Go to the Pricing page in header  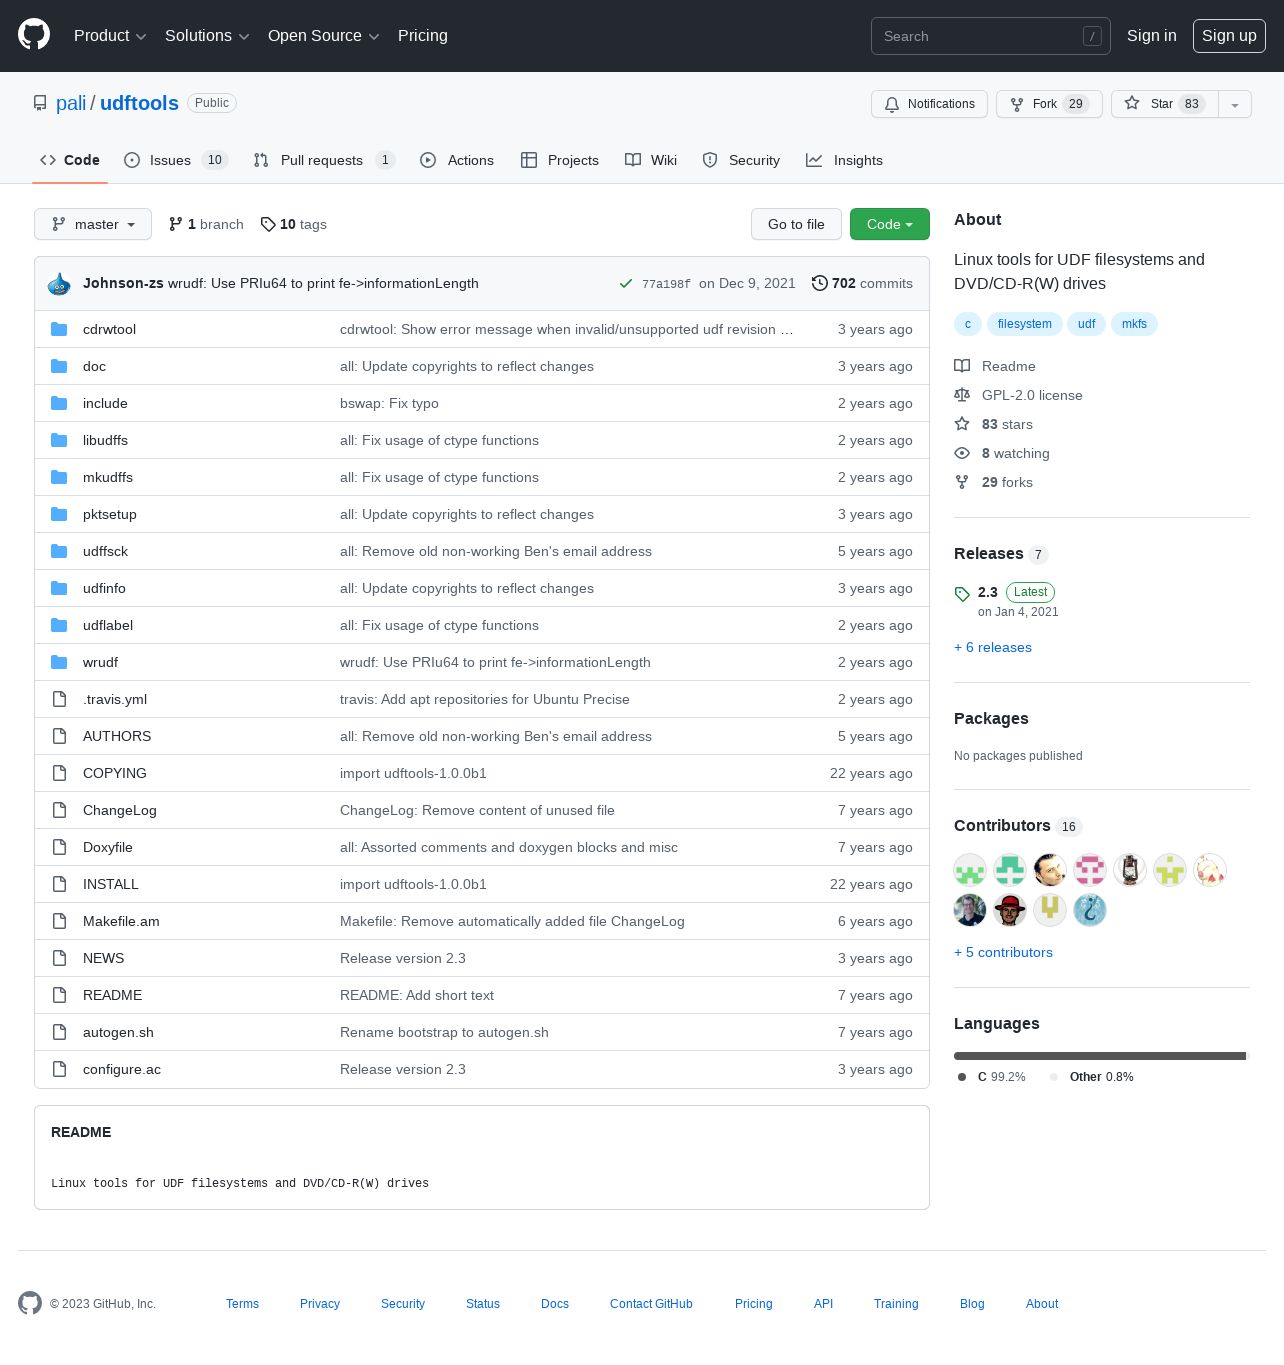(423, 35)
